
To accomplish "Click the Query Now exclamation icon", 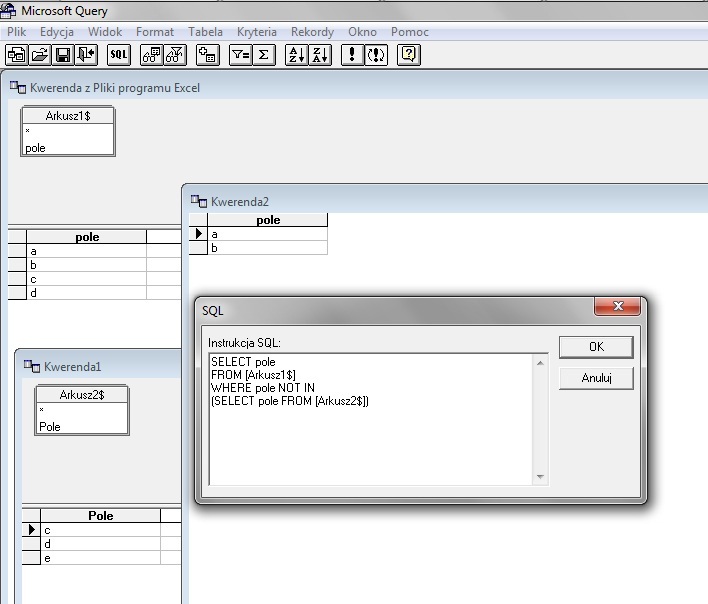I will coord(353,55).
